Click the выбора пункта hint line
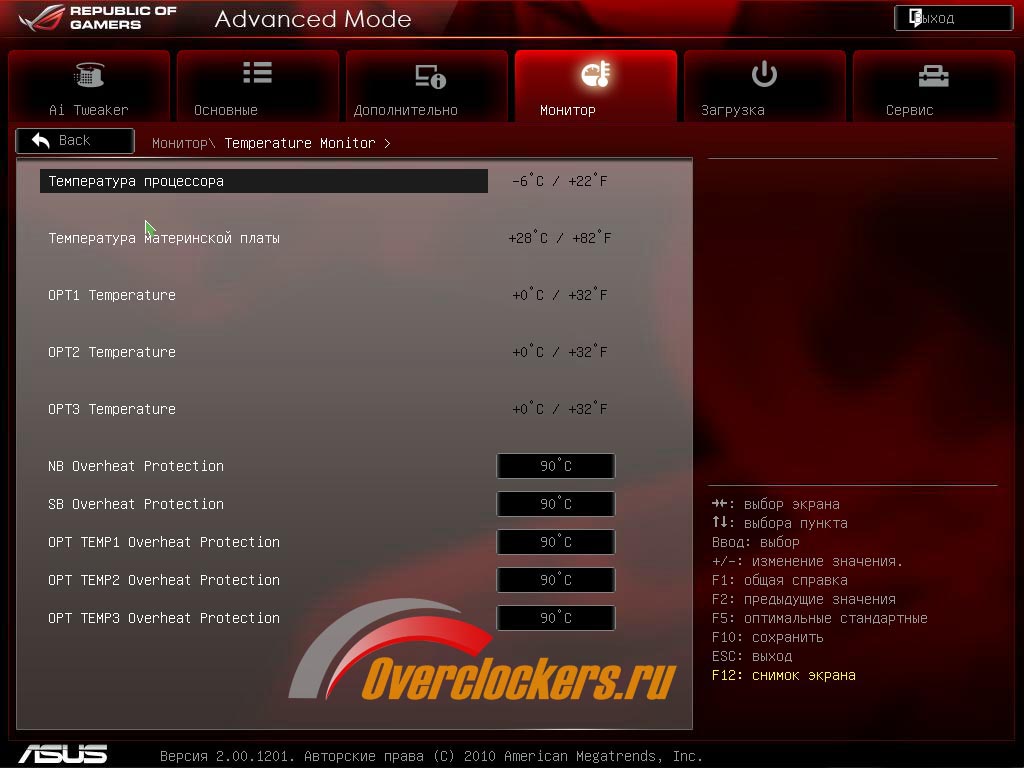The image size is (1024, 768). (x=780, y=522)
